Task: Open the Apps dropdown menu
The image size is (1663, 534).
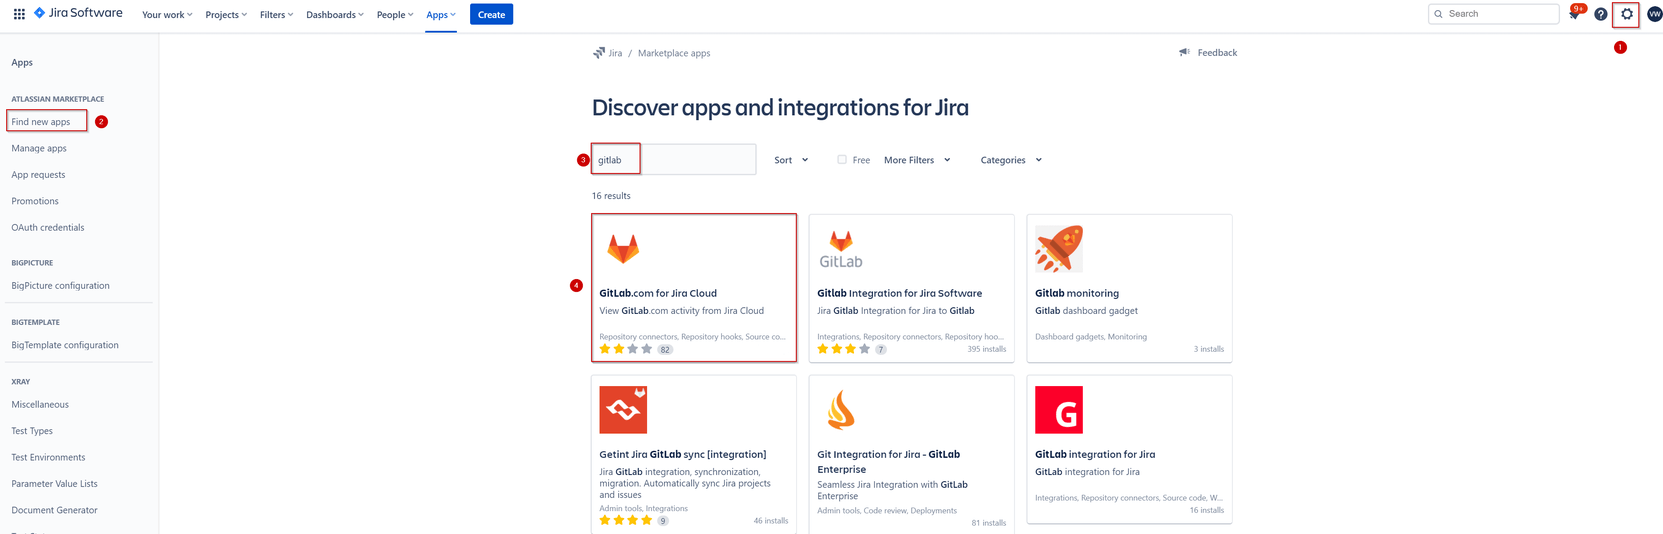Action: 441,15
